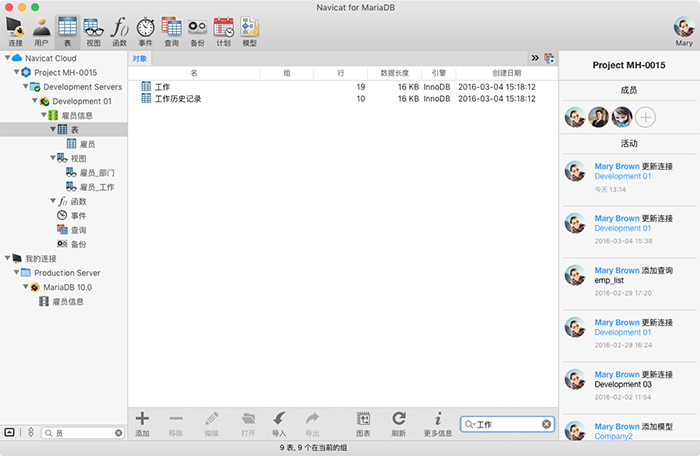Click Mary Brown in the emp_list activity
700x456 pixels.
click(x=617, y=270)
